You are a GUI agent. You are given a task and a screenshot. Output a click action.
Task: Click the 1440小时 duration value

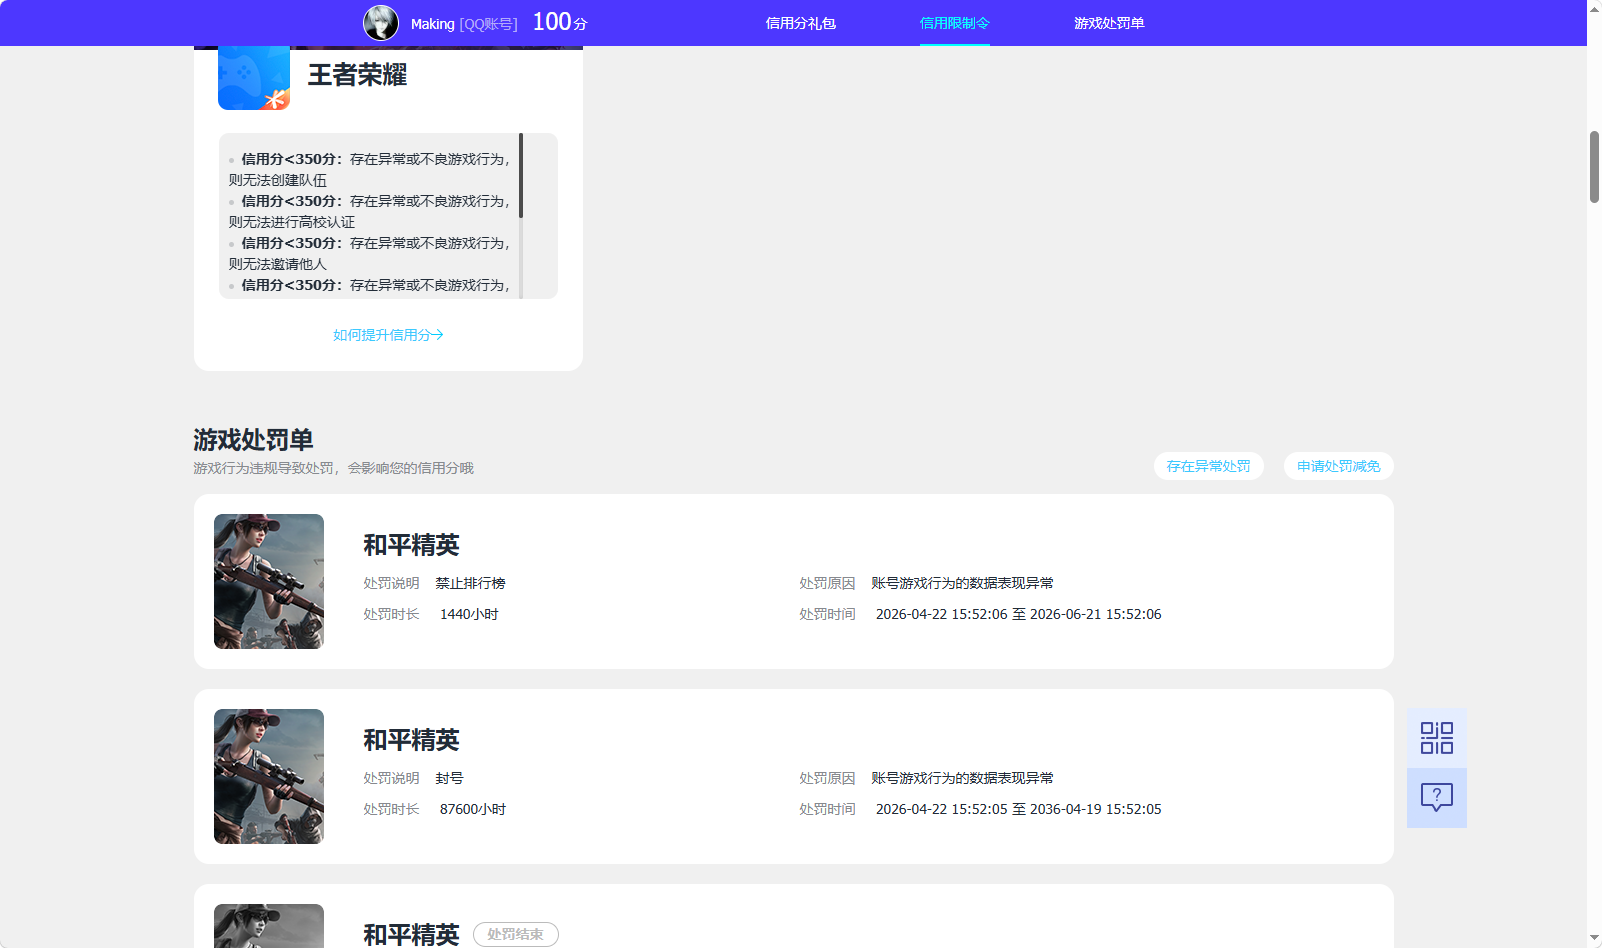[469, 614]
